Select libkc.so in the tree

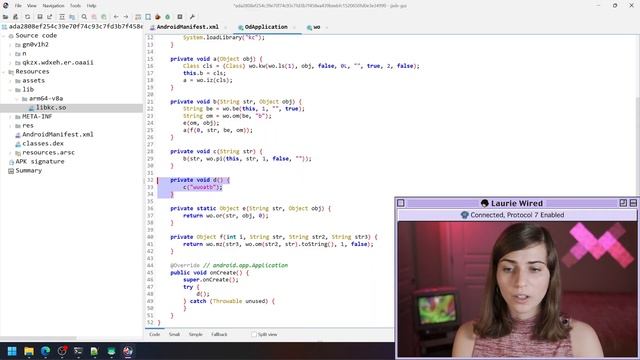pyautogui.click(x=51, y=108)
